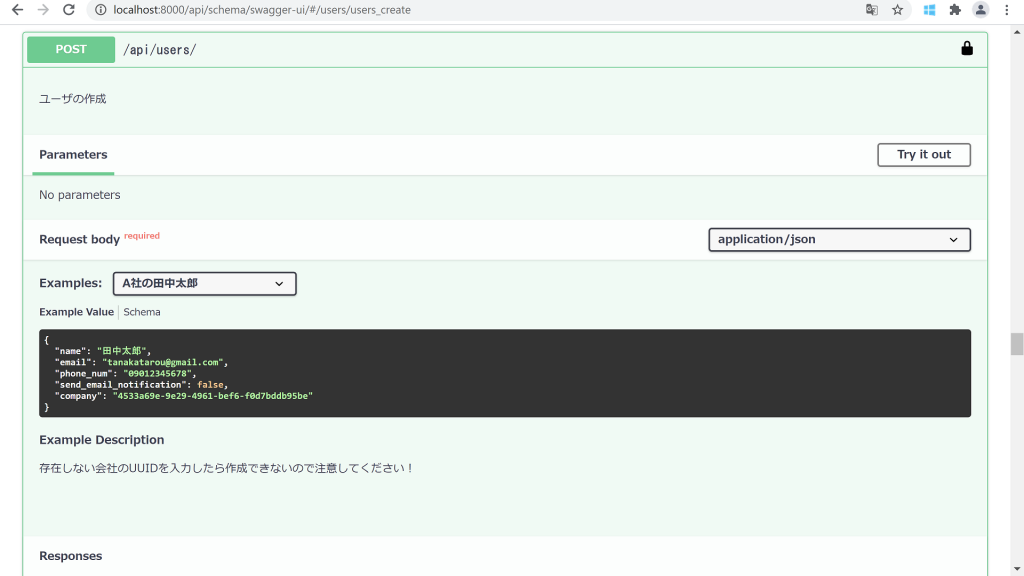This screenshot has width=1024, height=576.
Task: Open the Chrome profile avatar
Action: click(x=980, y=10)
